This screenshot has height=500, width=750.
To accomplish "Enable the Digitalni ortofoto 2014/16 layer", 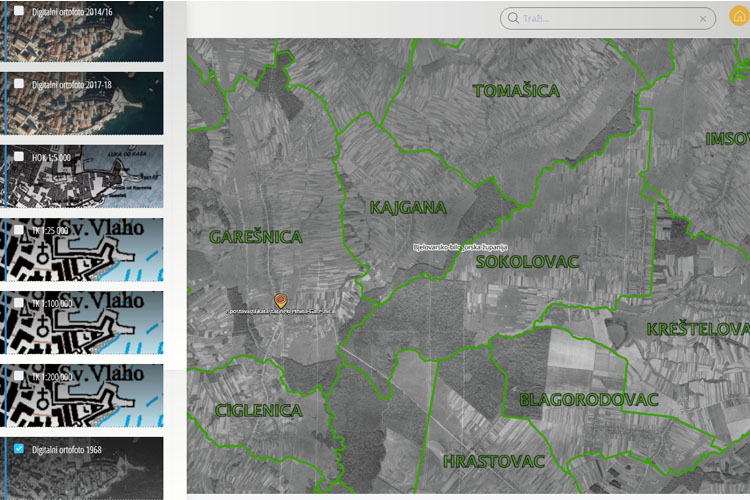I will coord(19,11).
